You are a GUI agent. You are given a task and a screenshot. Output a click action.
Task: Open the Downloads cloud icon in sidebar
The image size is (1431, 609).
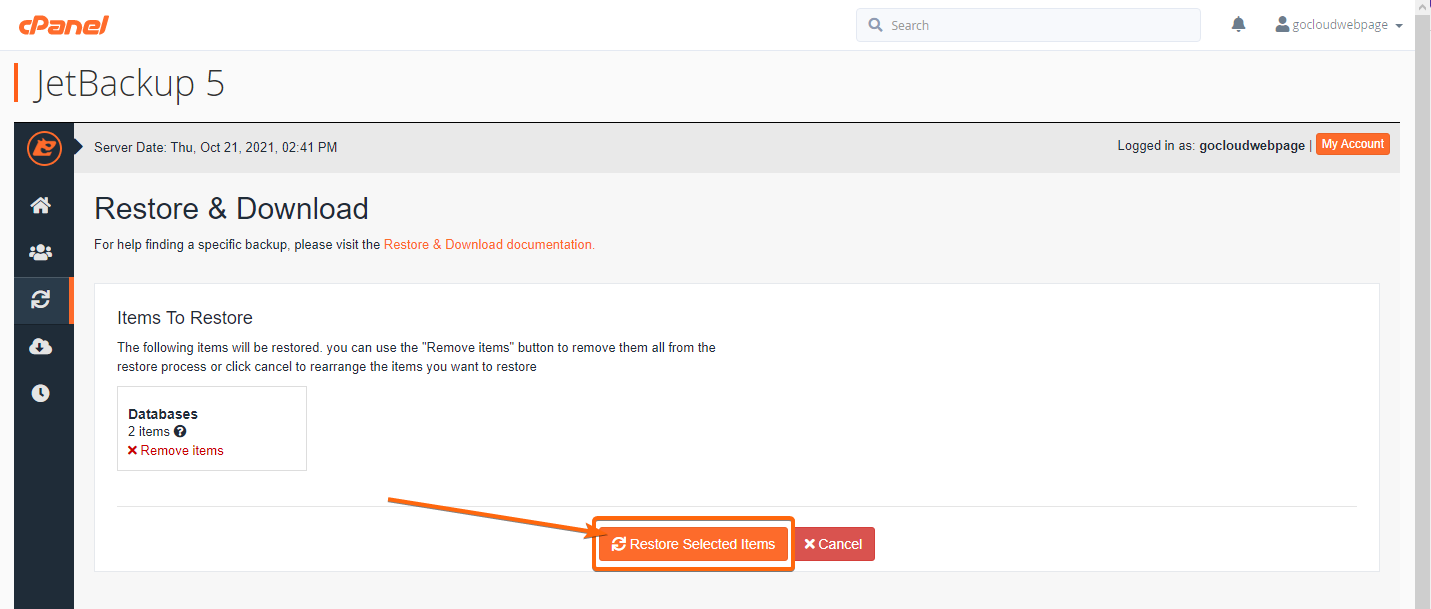pyautogui.click(x=41, y=347)
